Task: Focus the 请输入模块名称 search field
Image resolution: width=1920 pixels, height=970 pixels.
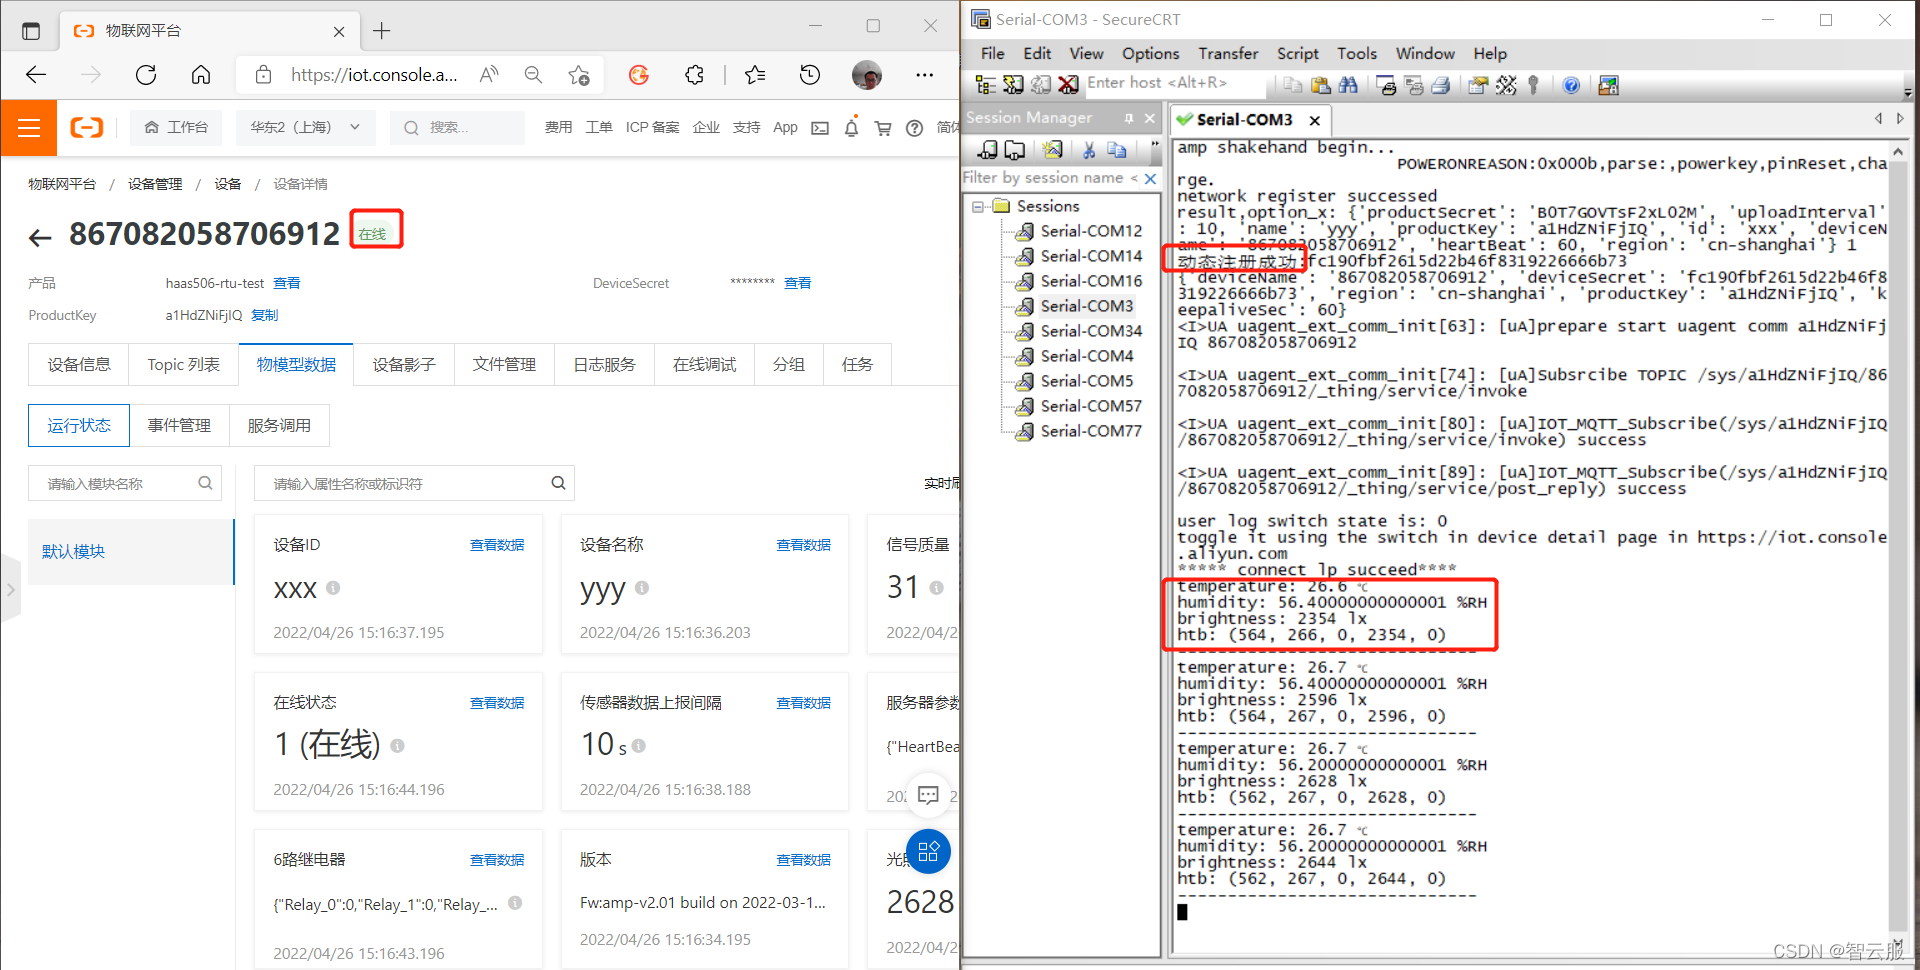Action: tap(124, 484)
